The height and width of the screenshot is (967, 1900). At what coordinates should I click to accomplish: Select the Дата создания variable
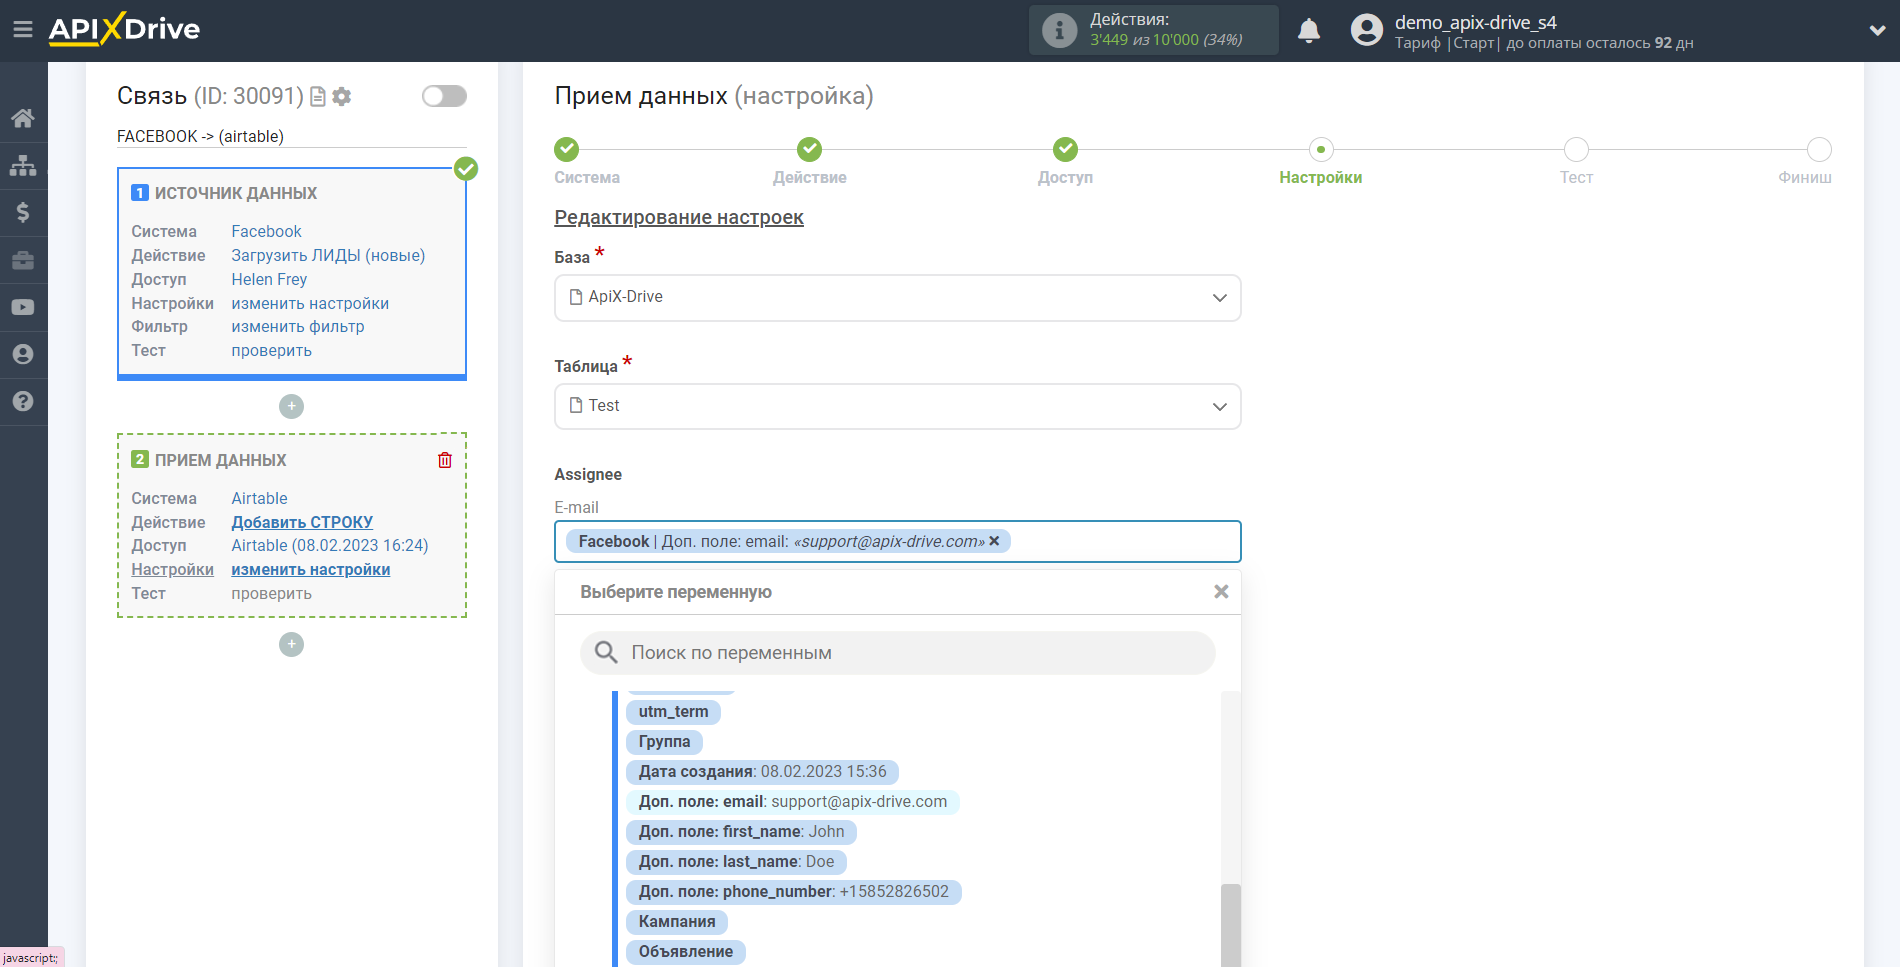(762, 772)
